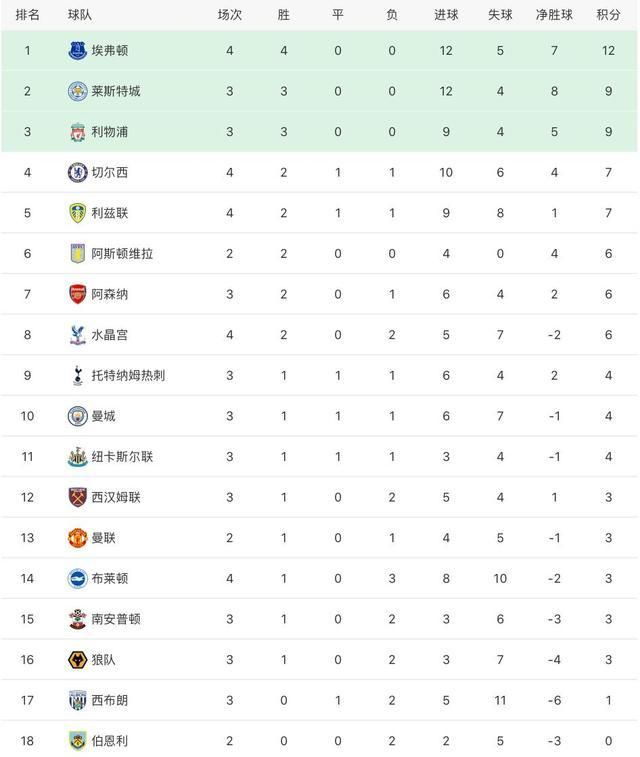Click the Tottenham cockerel icon
Image resolution: width=640 pixels, height=757 pixels.
[77, 375]
